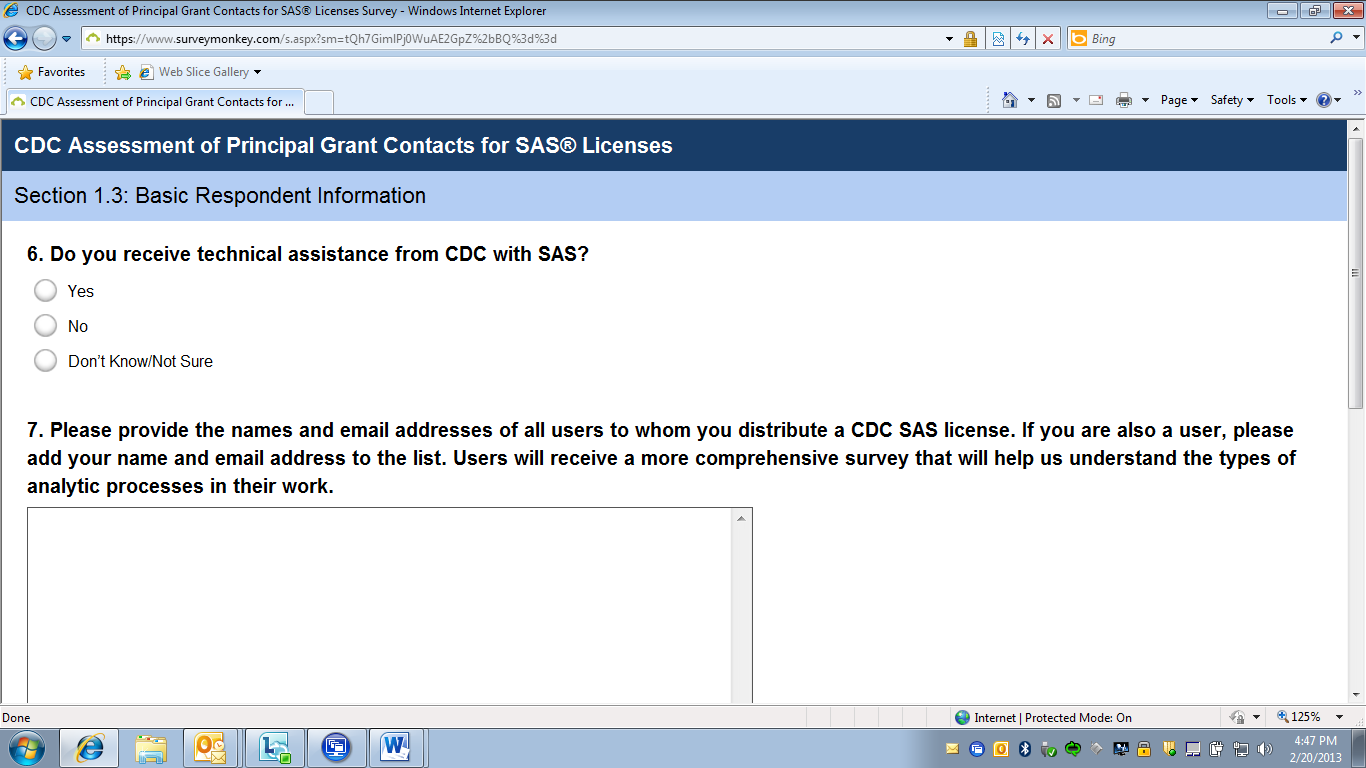
Task: Open the Favorites star button
Action: click(x=52, y=72)
